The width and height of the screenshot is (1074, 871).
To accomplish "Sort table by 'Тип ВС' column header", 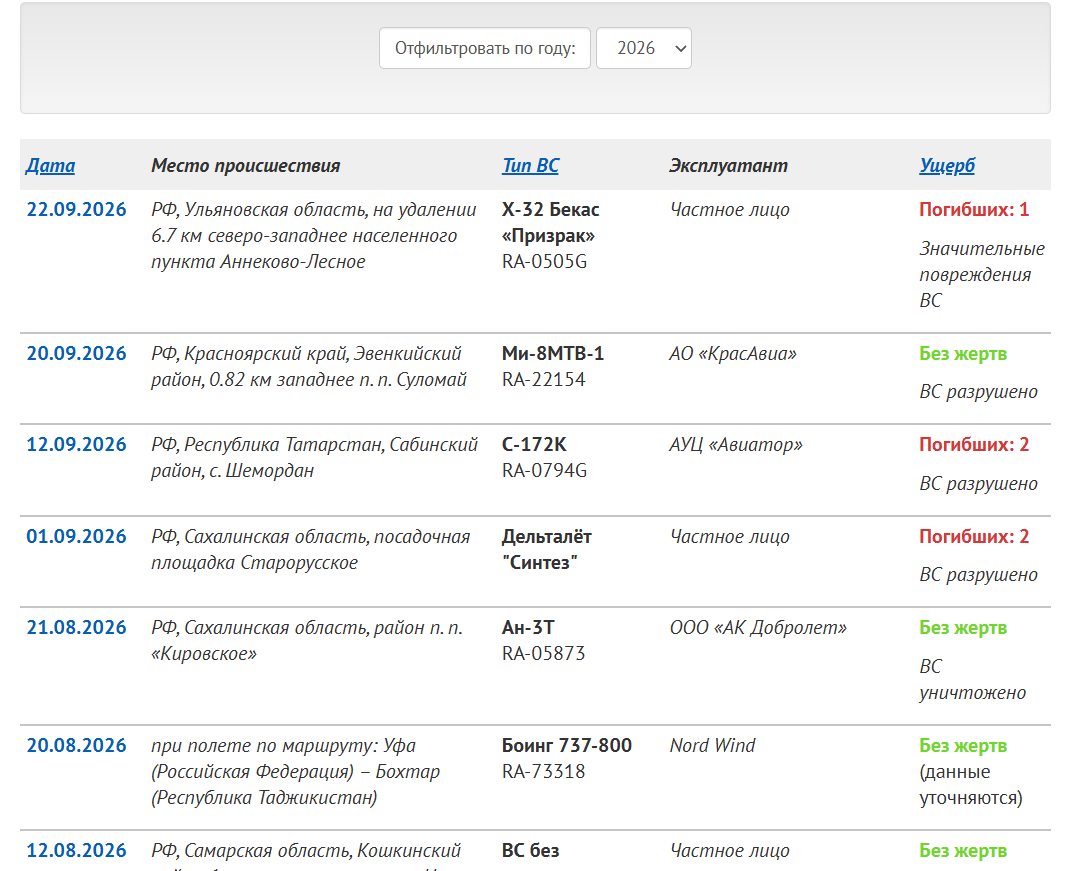I will 530,166.
